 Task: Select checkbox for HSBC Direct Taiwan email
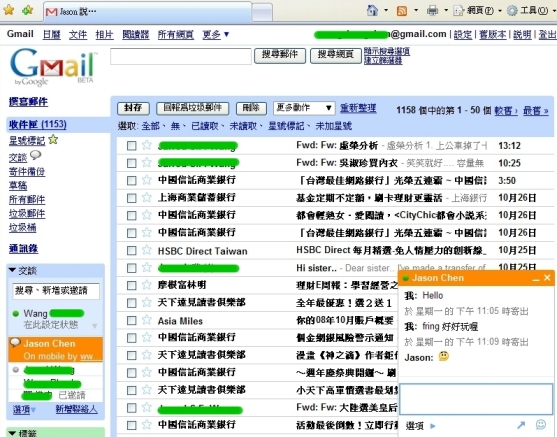click(x=131, y=251)
